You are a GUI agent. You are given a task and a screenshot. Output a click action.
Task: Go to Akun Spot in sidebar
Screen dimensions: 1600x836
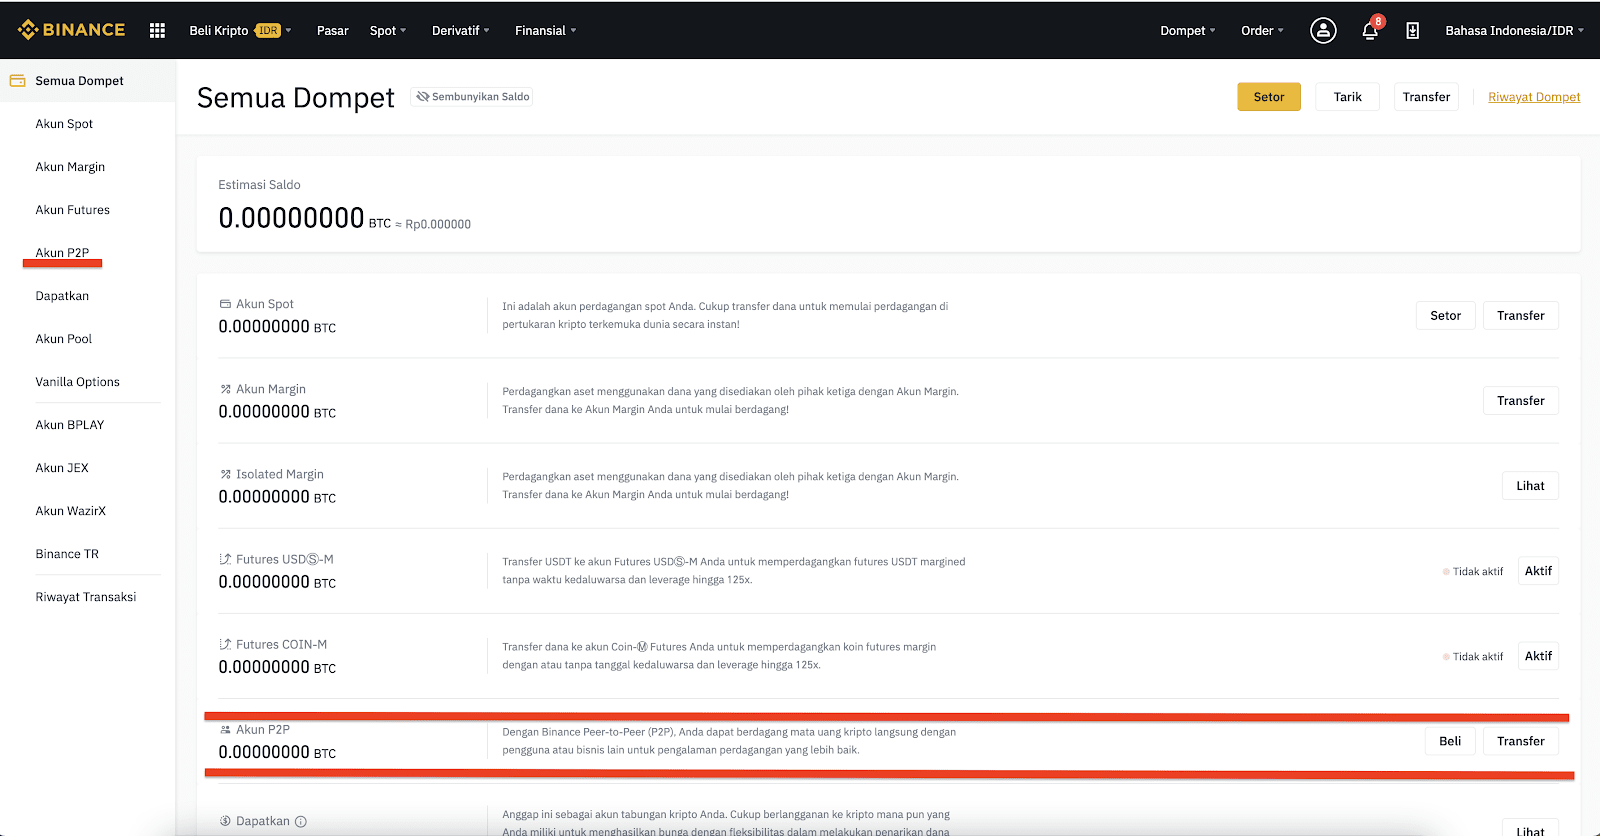pos(64,124)
